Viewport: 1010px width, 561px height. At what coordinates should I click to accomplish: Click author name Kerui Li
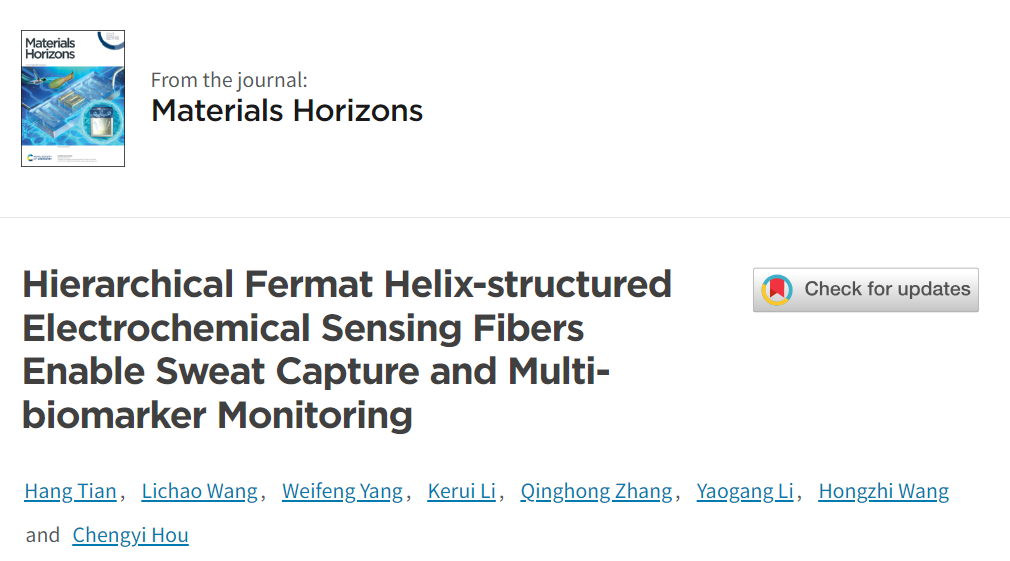click(461, 491)
